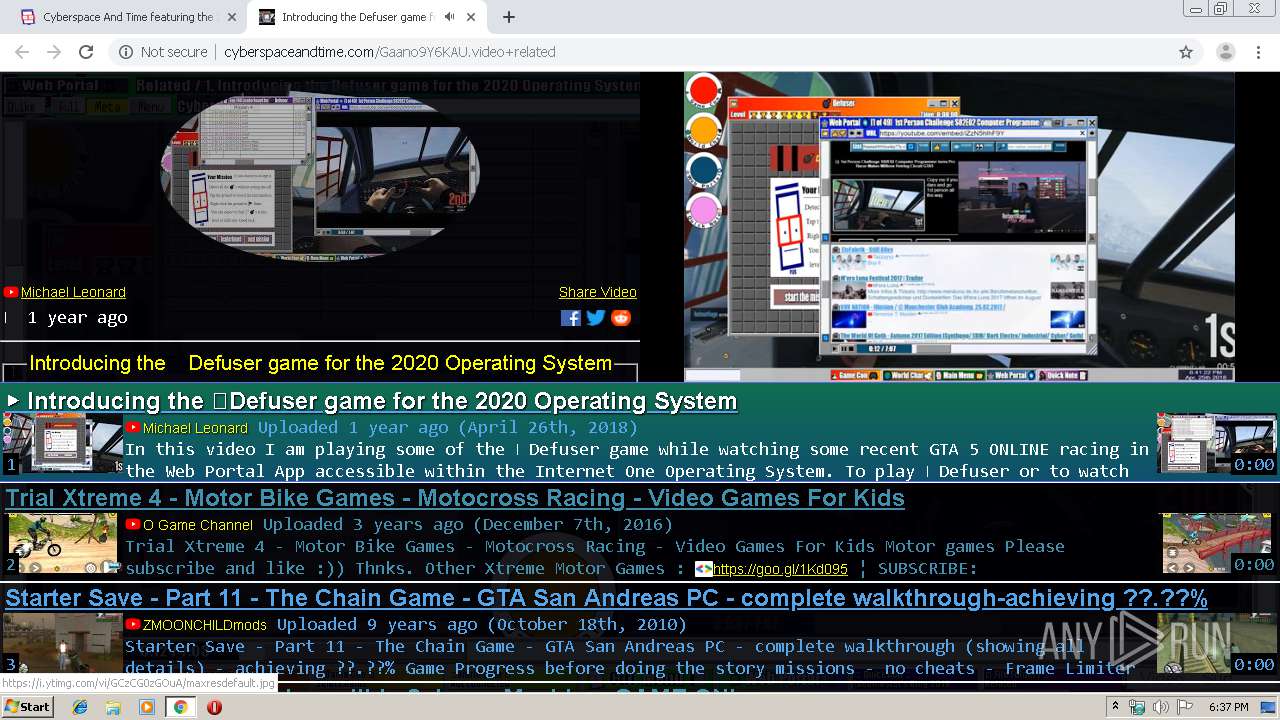This screenshot has height=720, width=1280.
Task: Open Windows Media Player in taskbar
Action: click(x=147, y=707)
